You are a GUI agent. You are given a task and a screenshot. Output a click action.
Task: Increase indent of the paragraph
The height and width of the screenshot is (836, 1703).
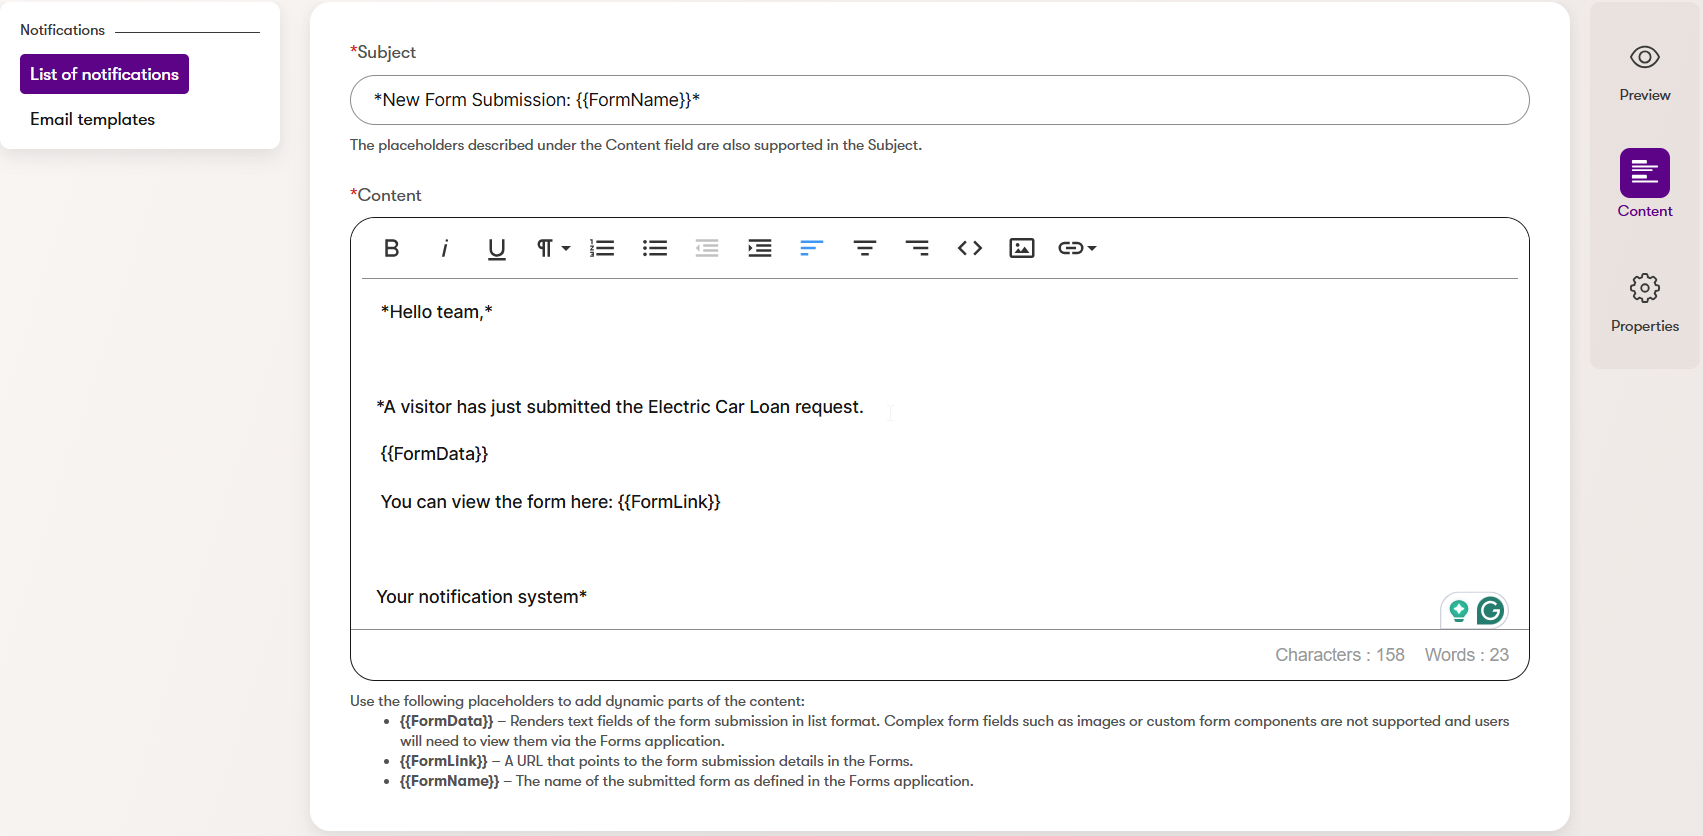pyautogui.click(x=760, y=248)
